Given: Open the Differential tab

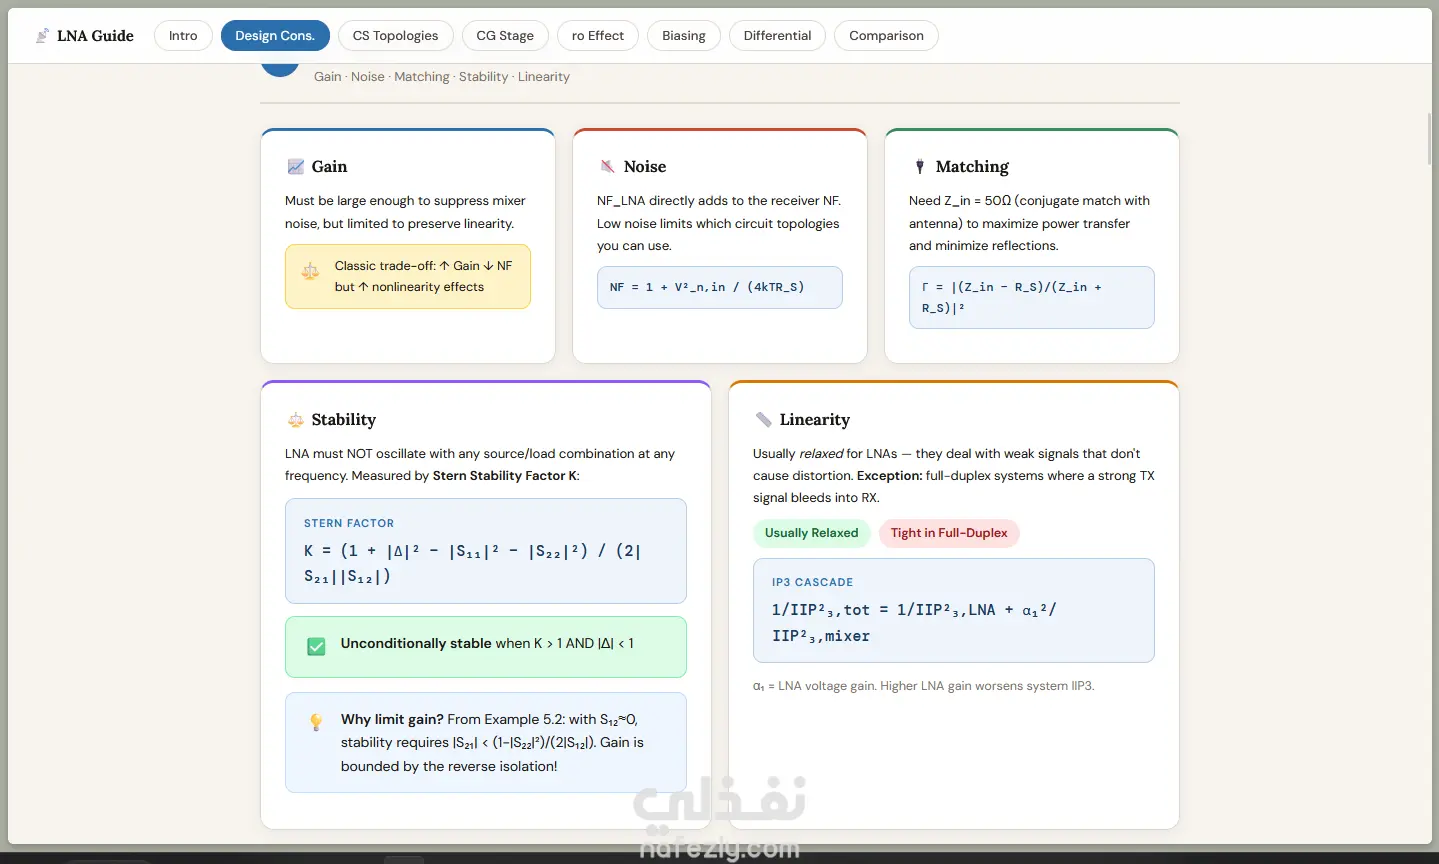Looking at the screenshot, I should (x=777, y=36).
